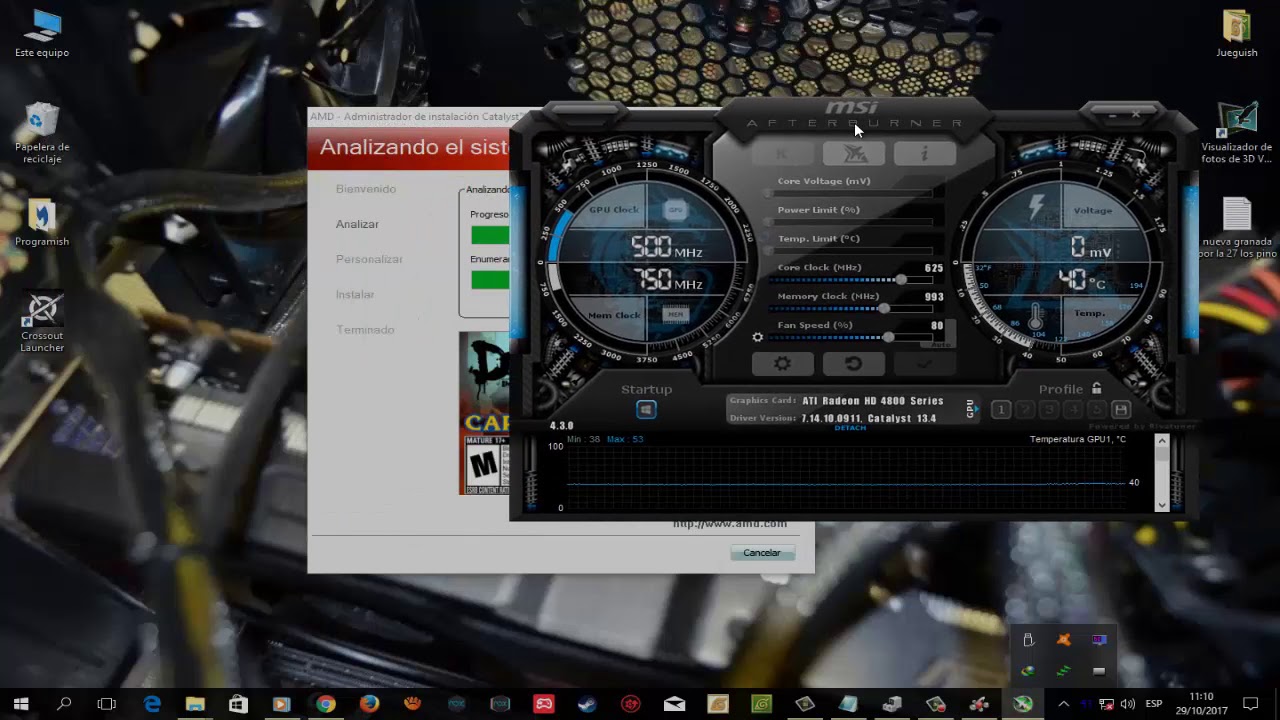The image size is (1280, 720).
Task: Select profile slot 5
Action: click(1097, 410)
